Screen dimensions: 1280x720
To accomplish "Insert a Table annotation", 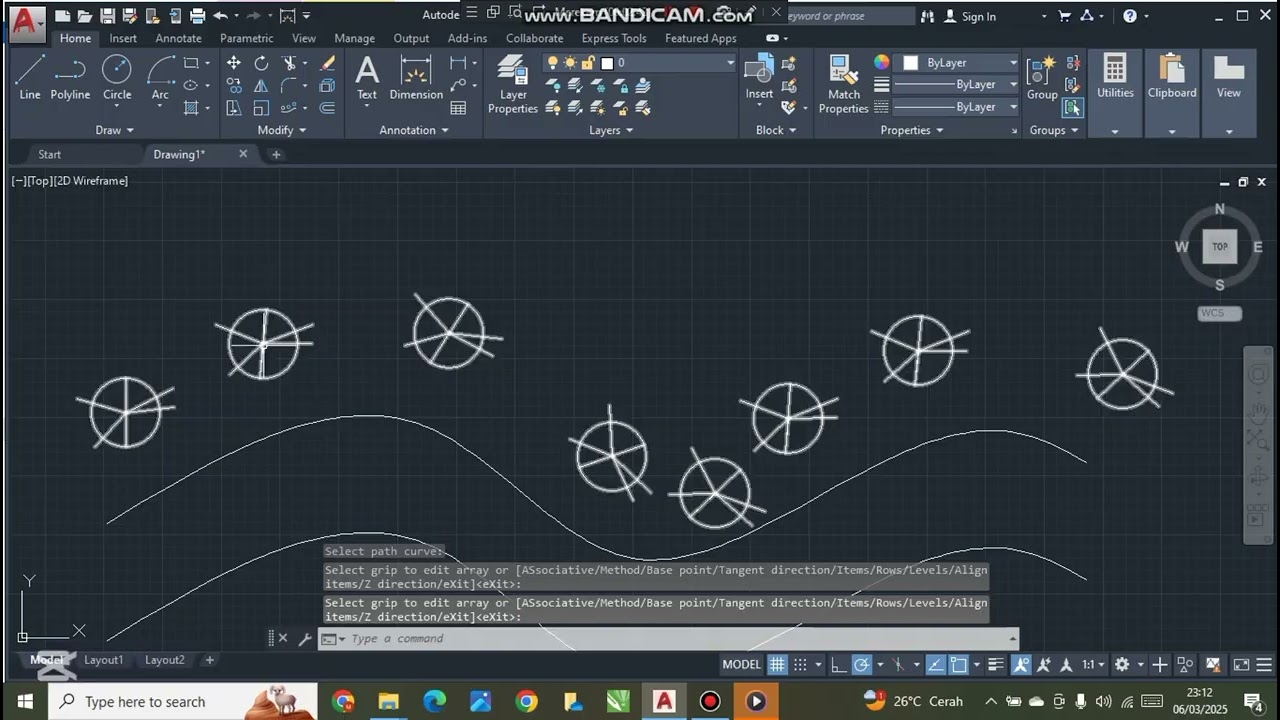I will click(x=458, y=108).
